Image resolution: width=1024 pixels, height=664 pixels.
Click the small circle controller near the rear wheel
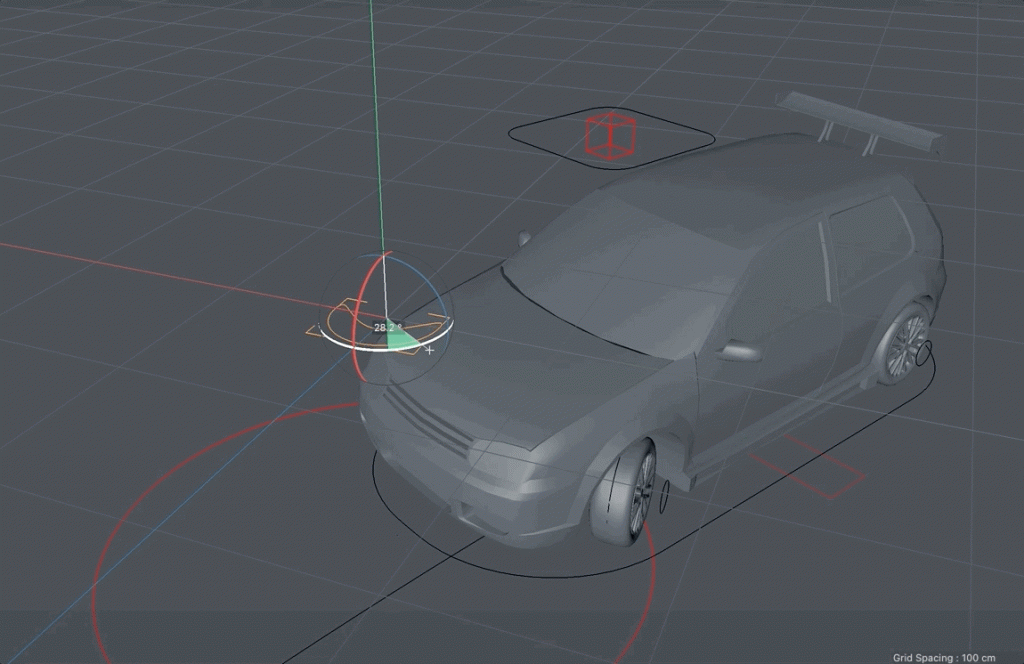click(924, 353)
